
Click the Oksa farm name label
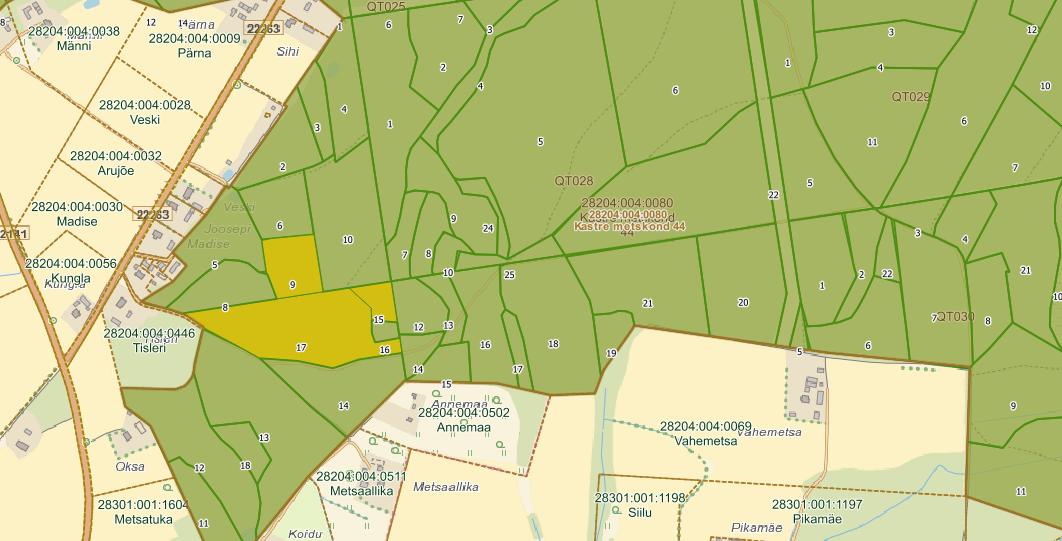[130, 466]
